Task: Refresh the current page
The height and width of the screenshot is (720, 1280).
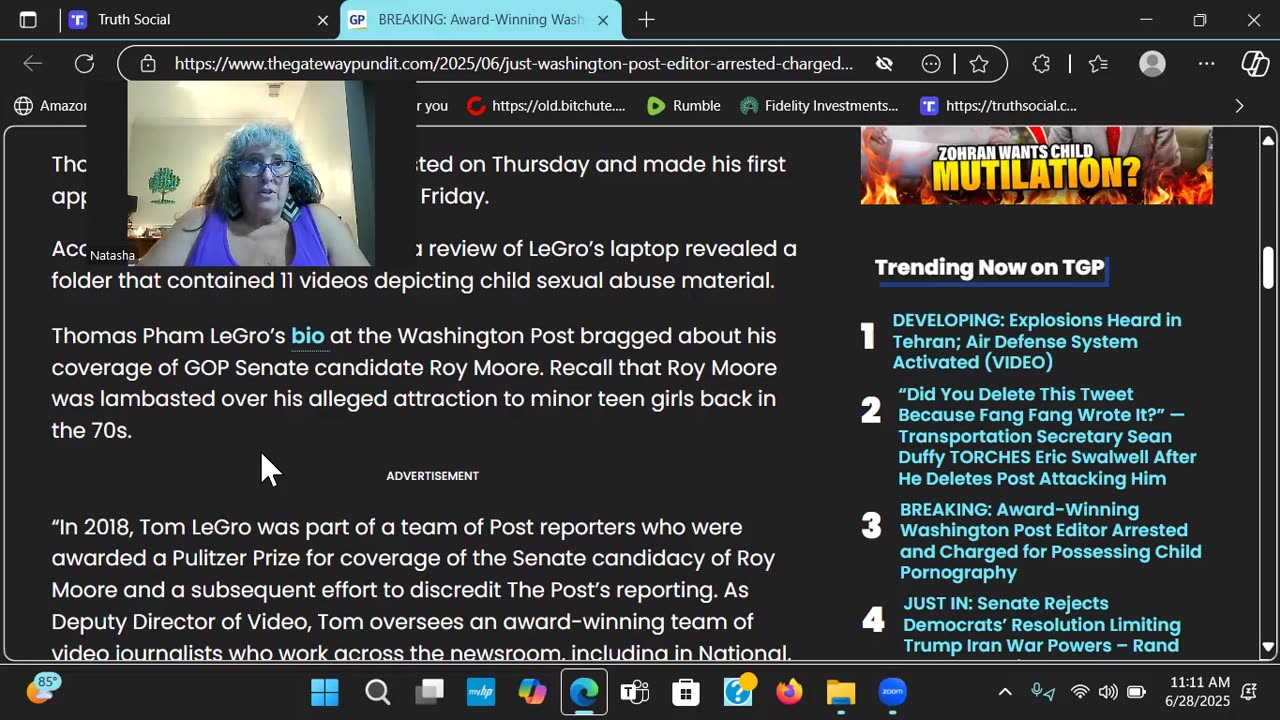Action: [84, 64]
